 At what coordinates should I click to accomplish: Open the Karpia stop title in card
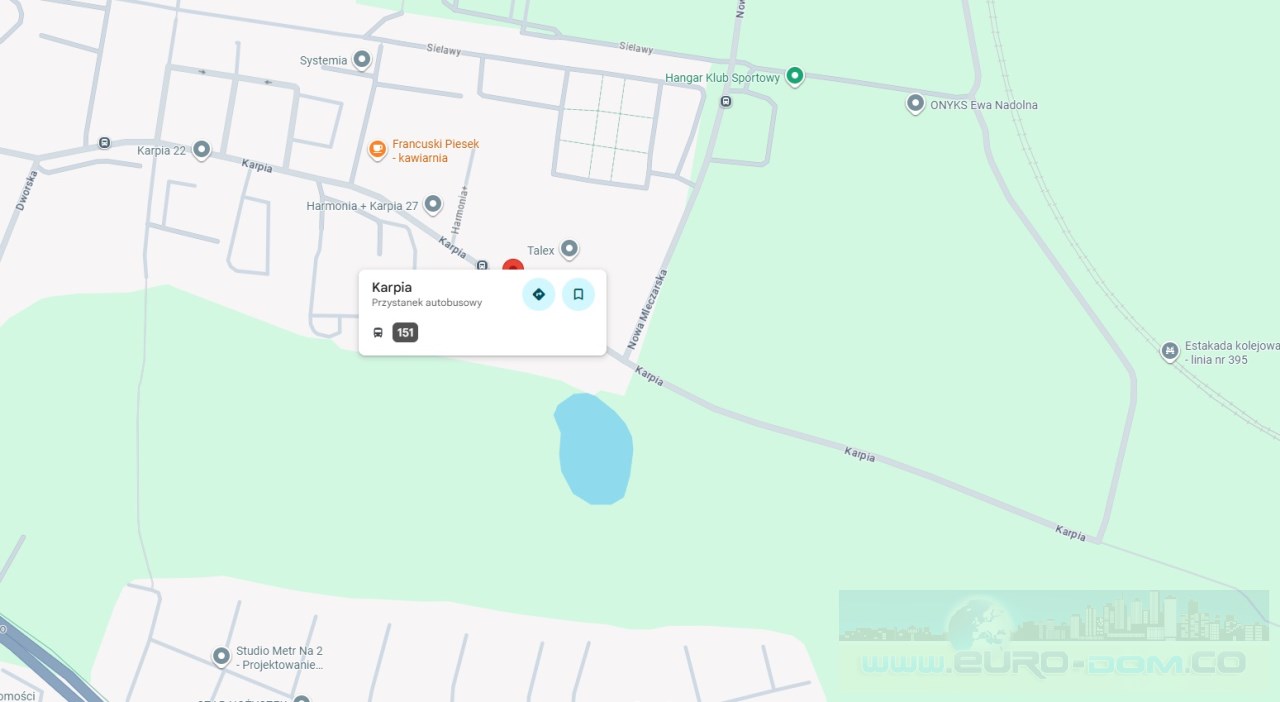392,287
